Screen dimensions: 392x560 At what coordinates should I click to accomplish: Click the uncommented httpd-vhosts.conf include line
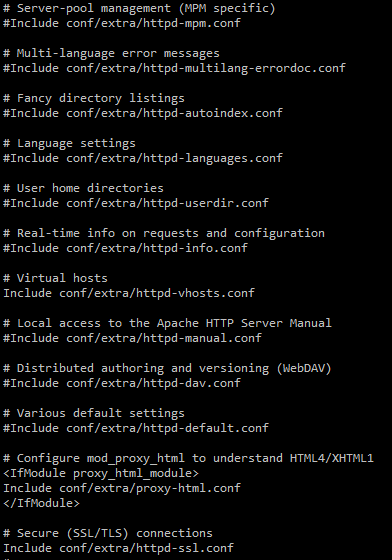click(129, 293)
